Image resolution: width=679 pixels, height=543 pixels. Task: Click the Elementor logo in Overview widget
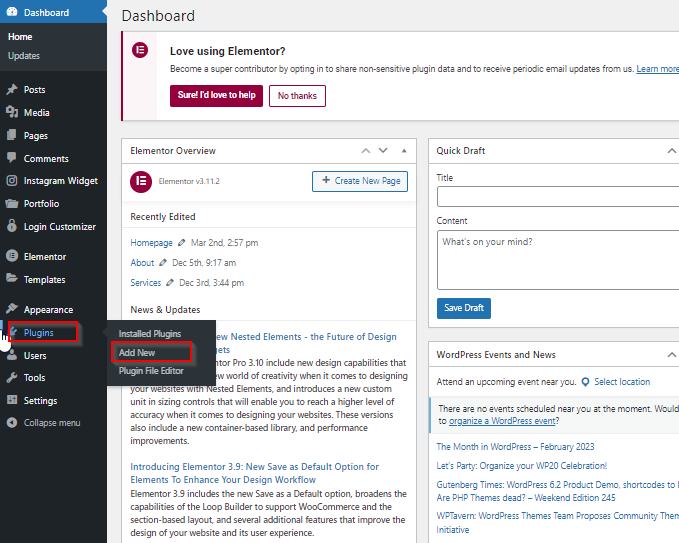pyautogui.click(x=141, y=181)
